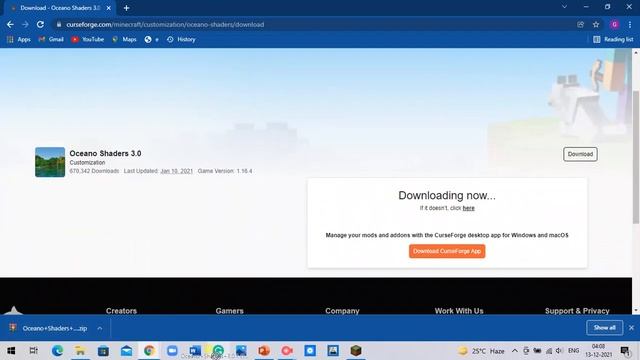Expand the download item options chevron
The height and width of the screenshot is (360, 640).
point(100,328)
